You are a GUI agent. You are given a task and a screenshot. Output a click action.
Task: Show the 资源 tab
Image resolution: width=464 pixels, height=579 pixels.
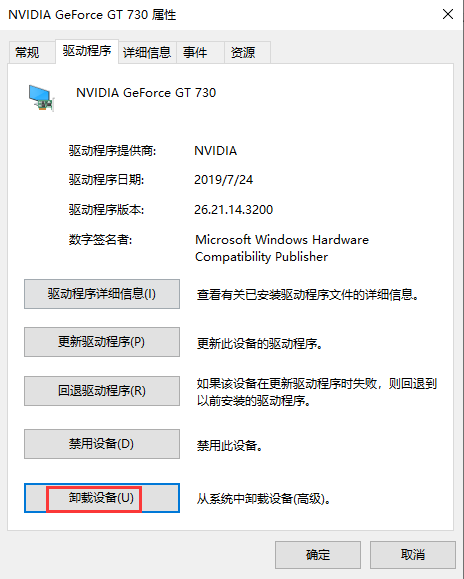coord(243,52)
